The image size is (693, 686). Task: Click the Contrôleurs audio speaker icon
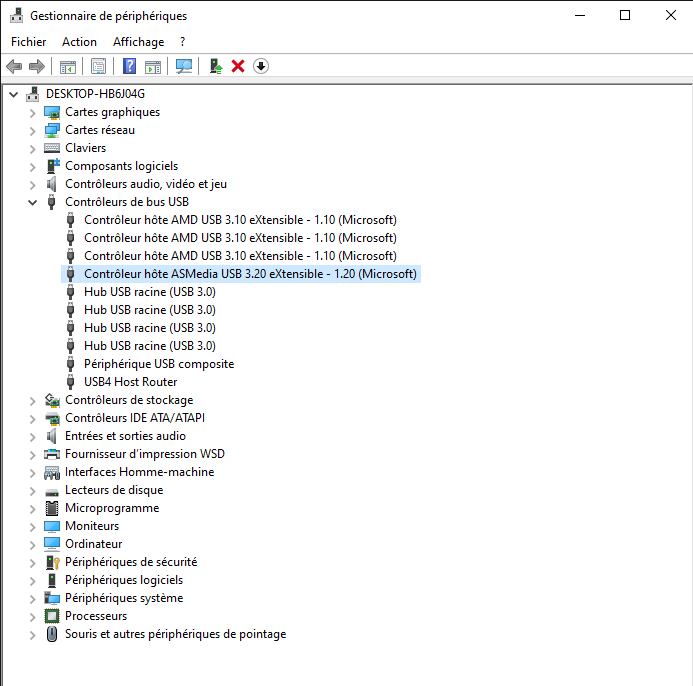coord(51,184)
